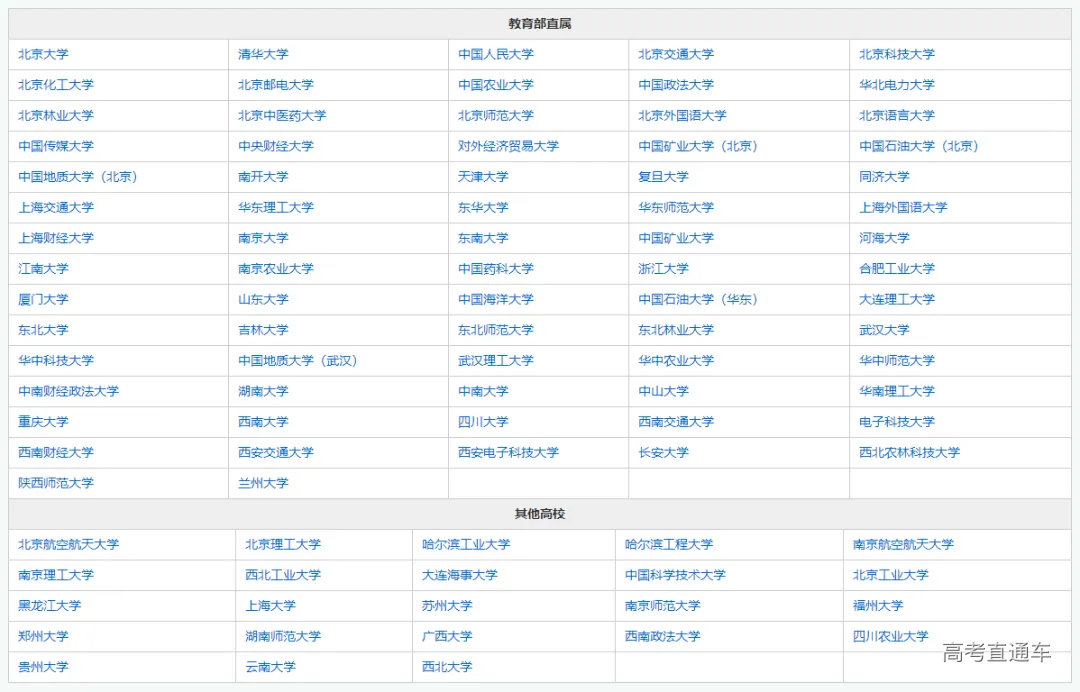Select the 浙江大学 link

pos(661,268)
